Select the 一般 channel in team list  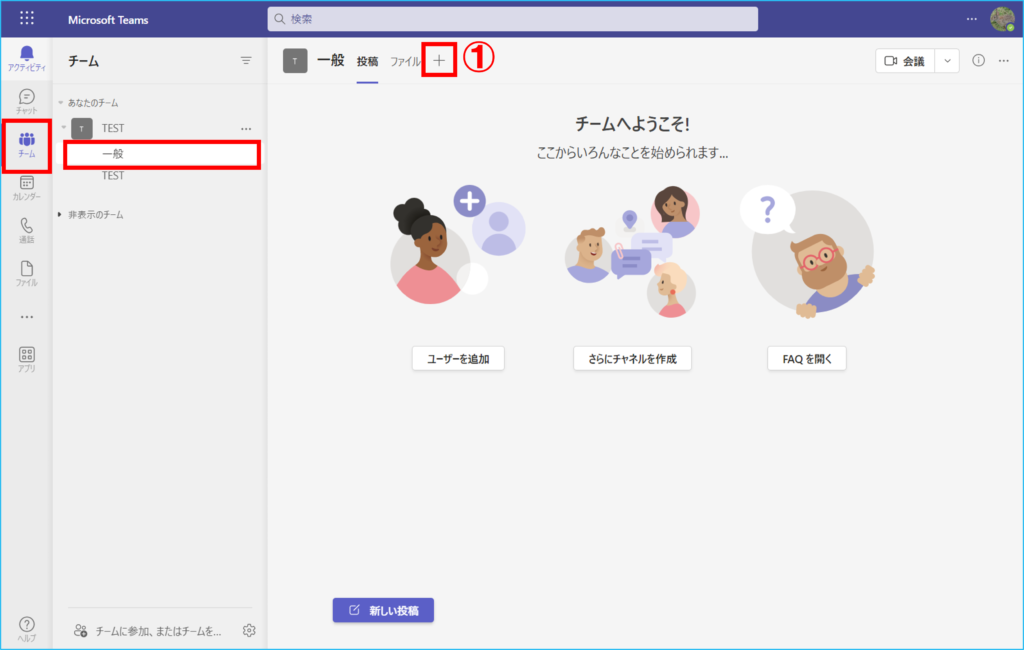(113, 155)
